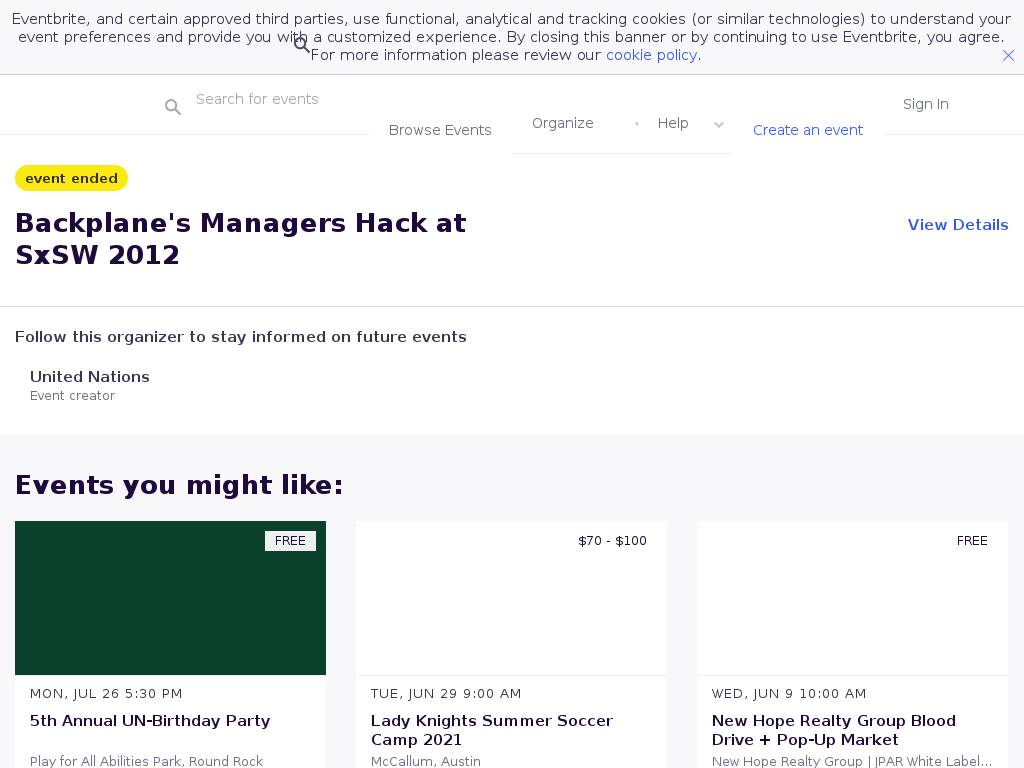Open the New Hope Realty Blood Drive event
The height and width of the screenshot is (768, 1024).
[833, 730]
